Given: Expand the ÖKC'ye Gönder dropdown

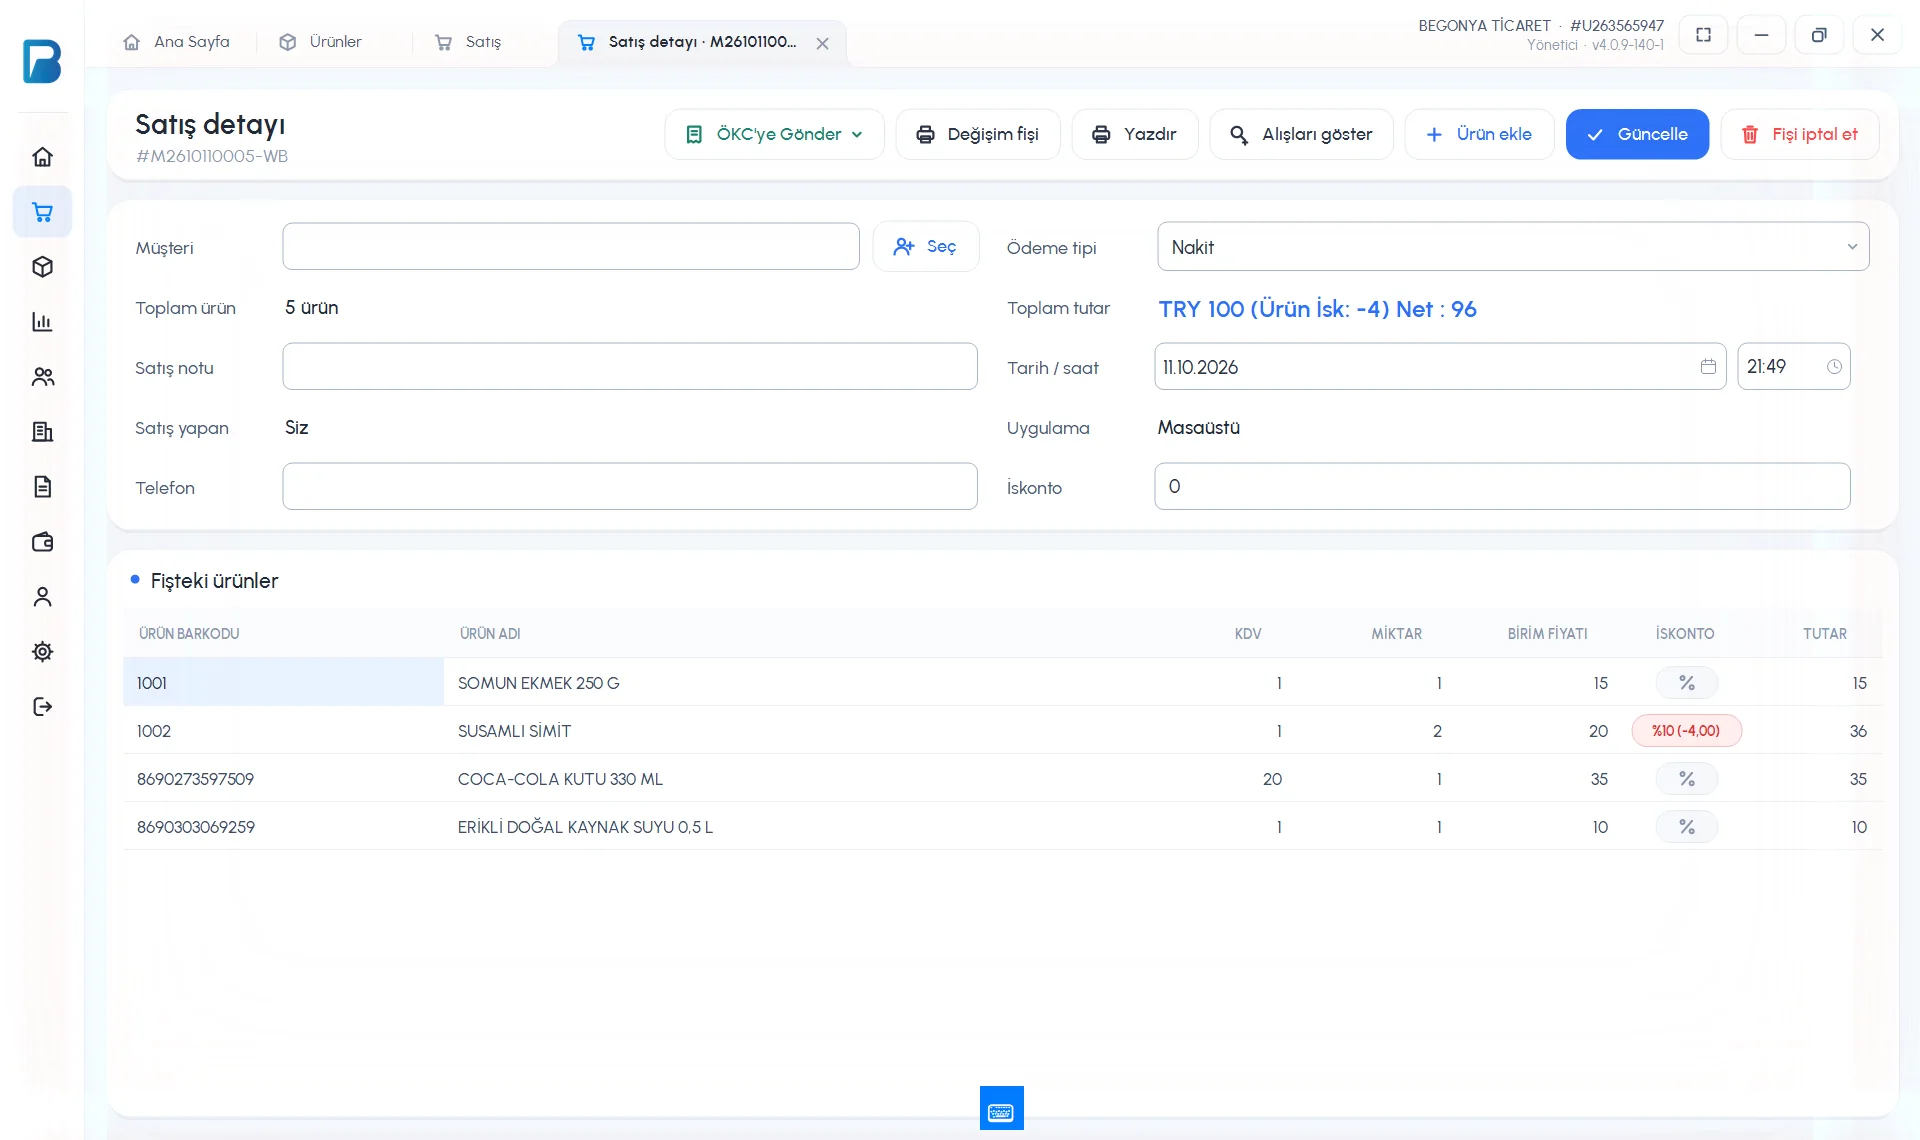Looking at the screenshot, I should [775, 134].
